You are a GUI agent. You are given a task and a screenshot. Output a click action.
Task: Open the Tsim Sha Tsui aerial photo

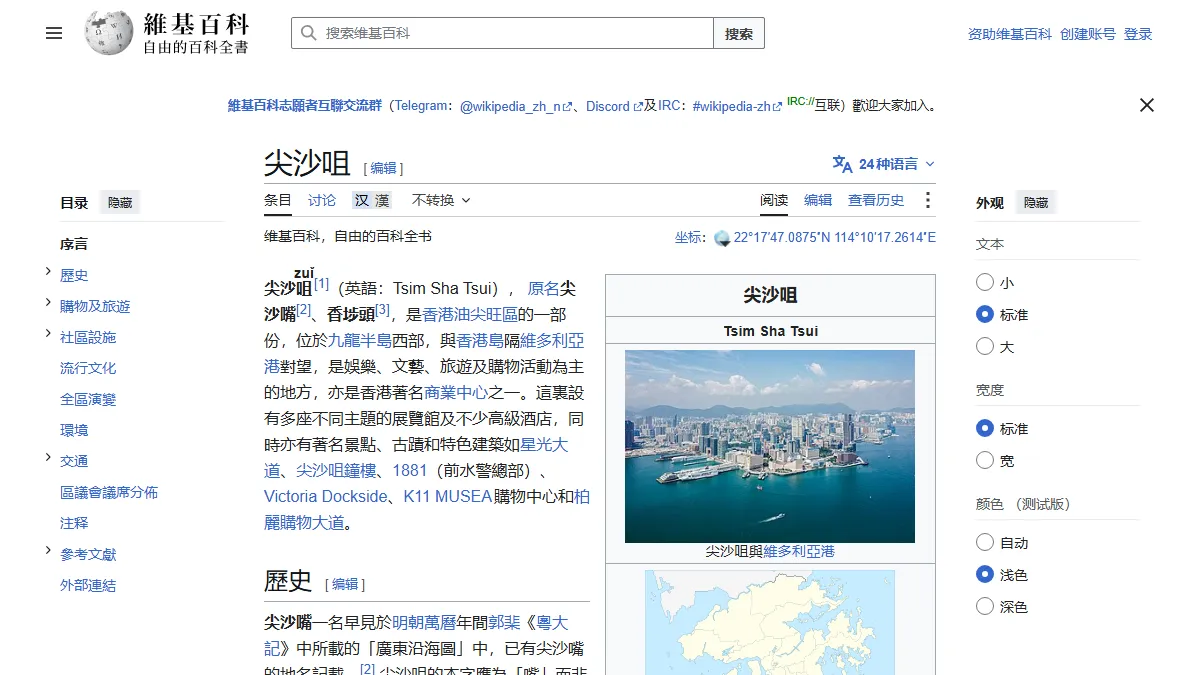click(770, 446)
